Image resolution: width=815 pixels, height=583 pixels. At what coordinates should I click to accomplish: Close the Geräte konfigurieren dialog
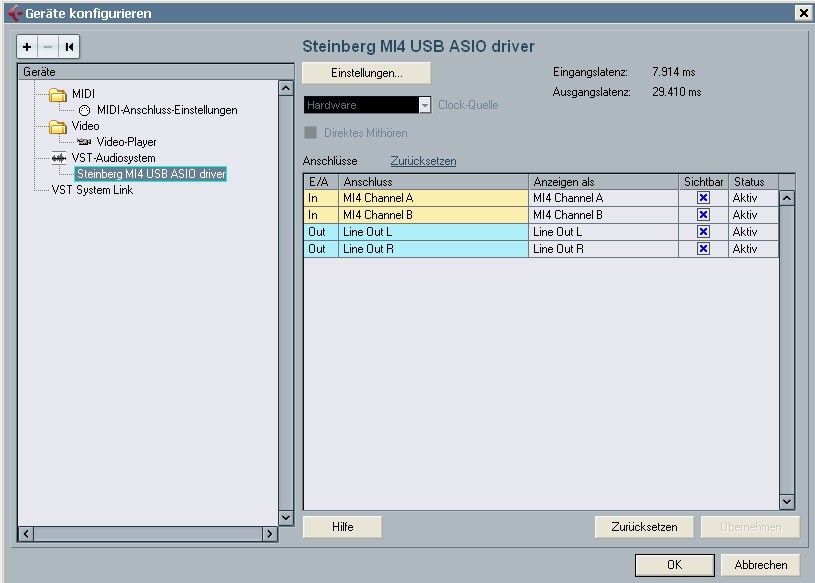[x=803, y=12]
